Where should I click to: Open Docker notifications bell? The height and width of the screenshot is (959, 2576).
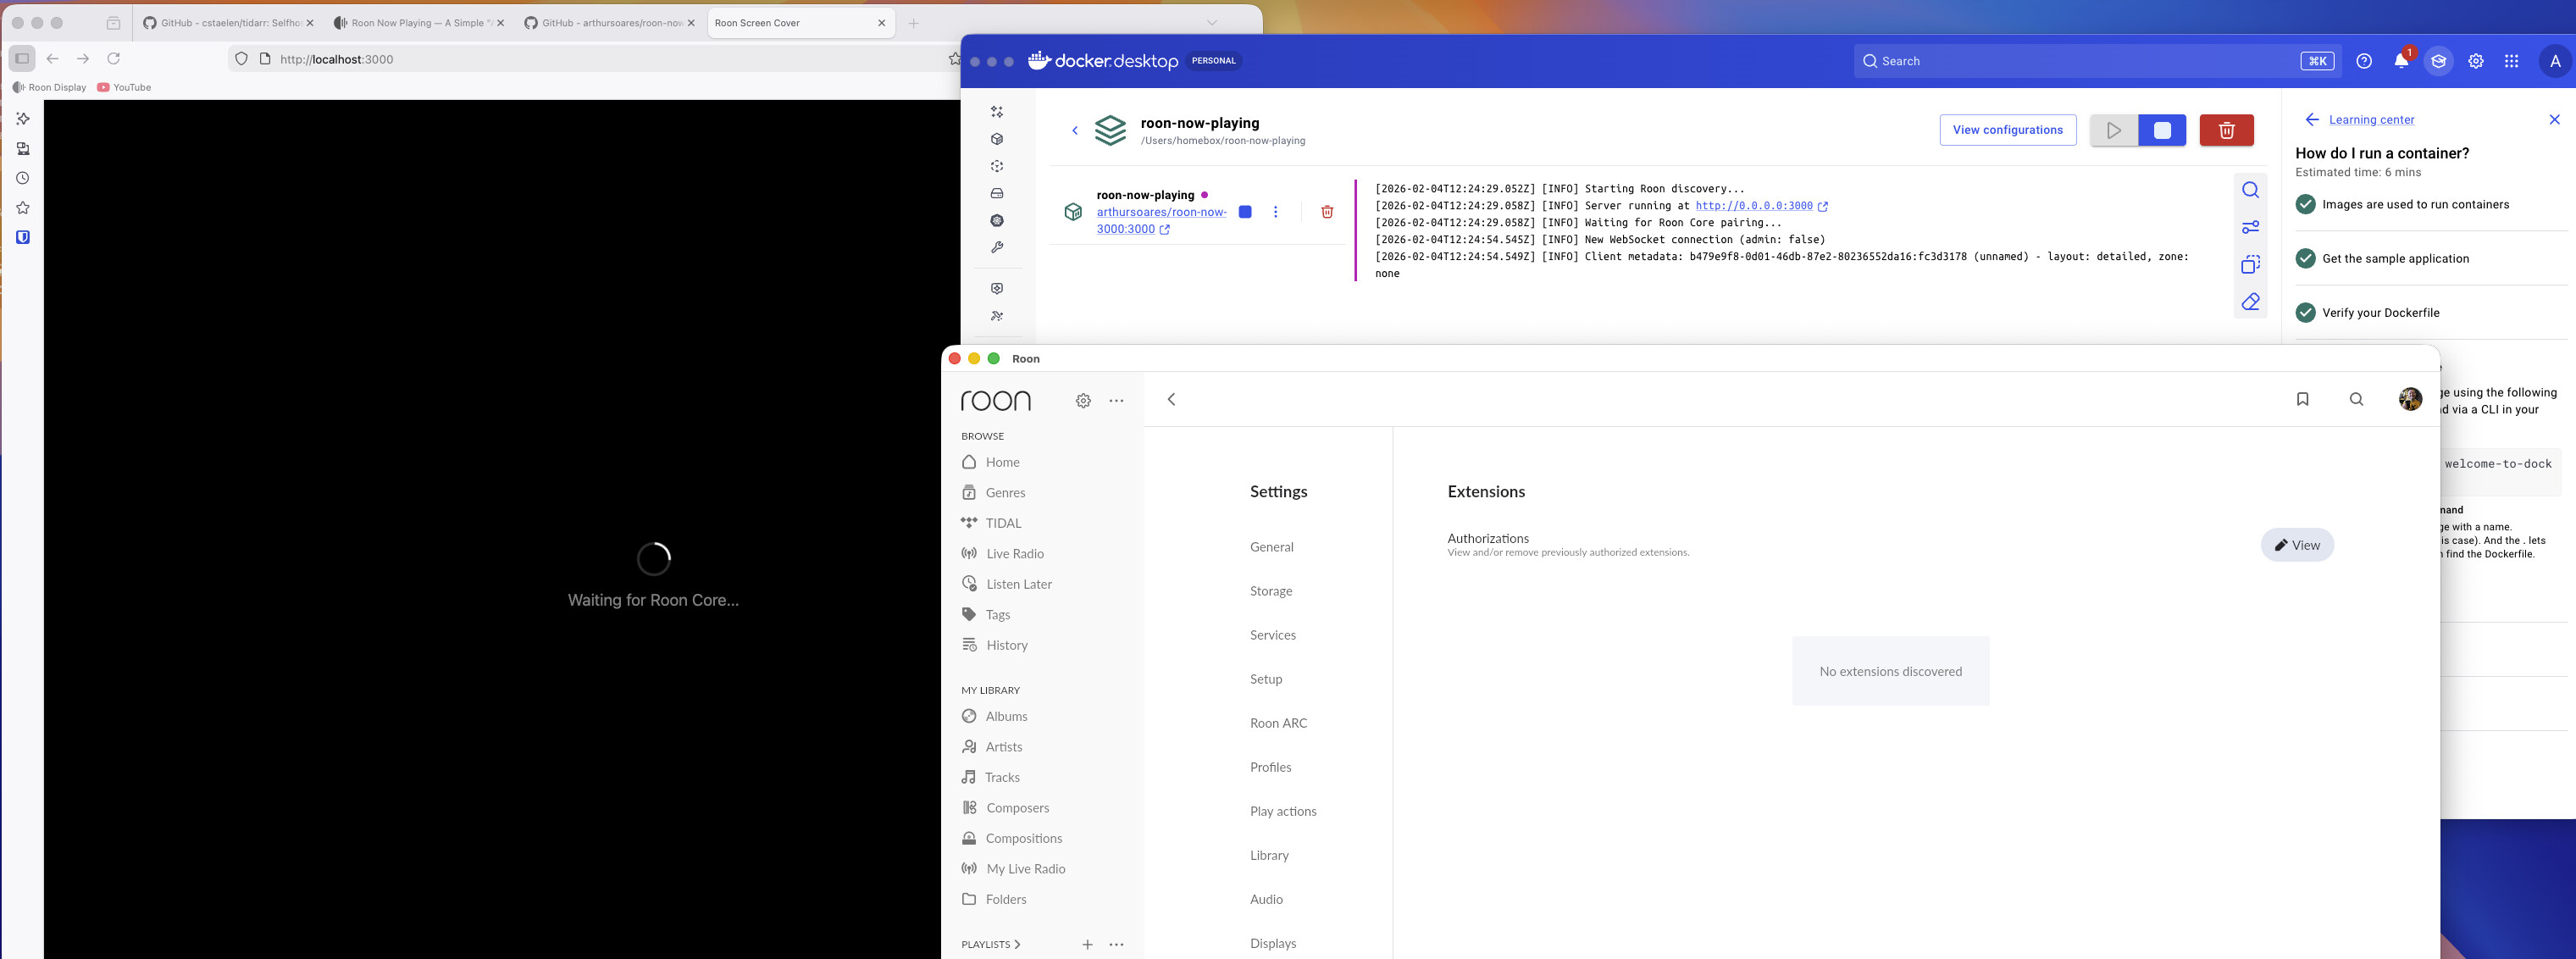pos(2400,61)
